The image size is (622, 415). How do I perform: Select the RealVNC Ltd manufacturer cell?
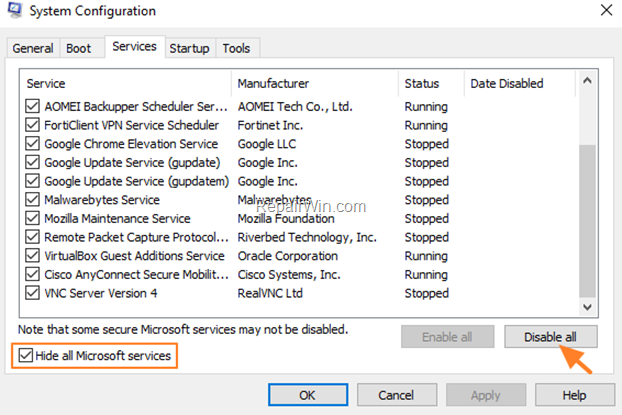270,293
